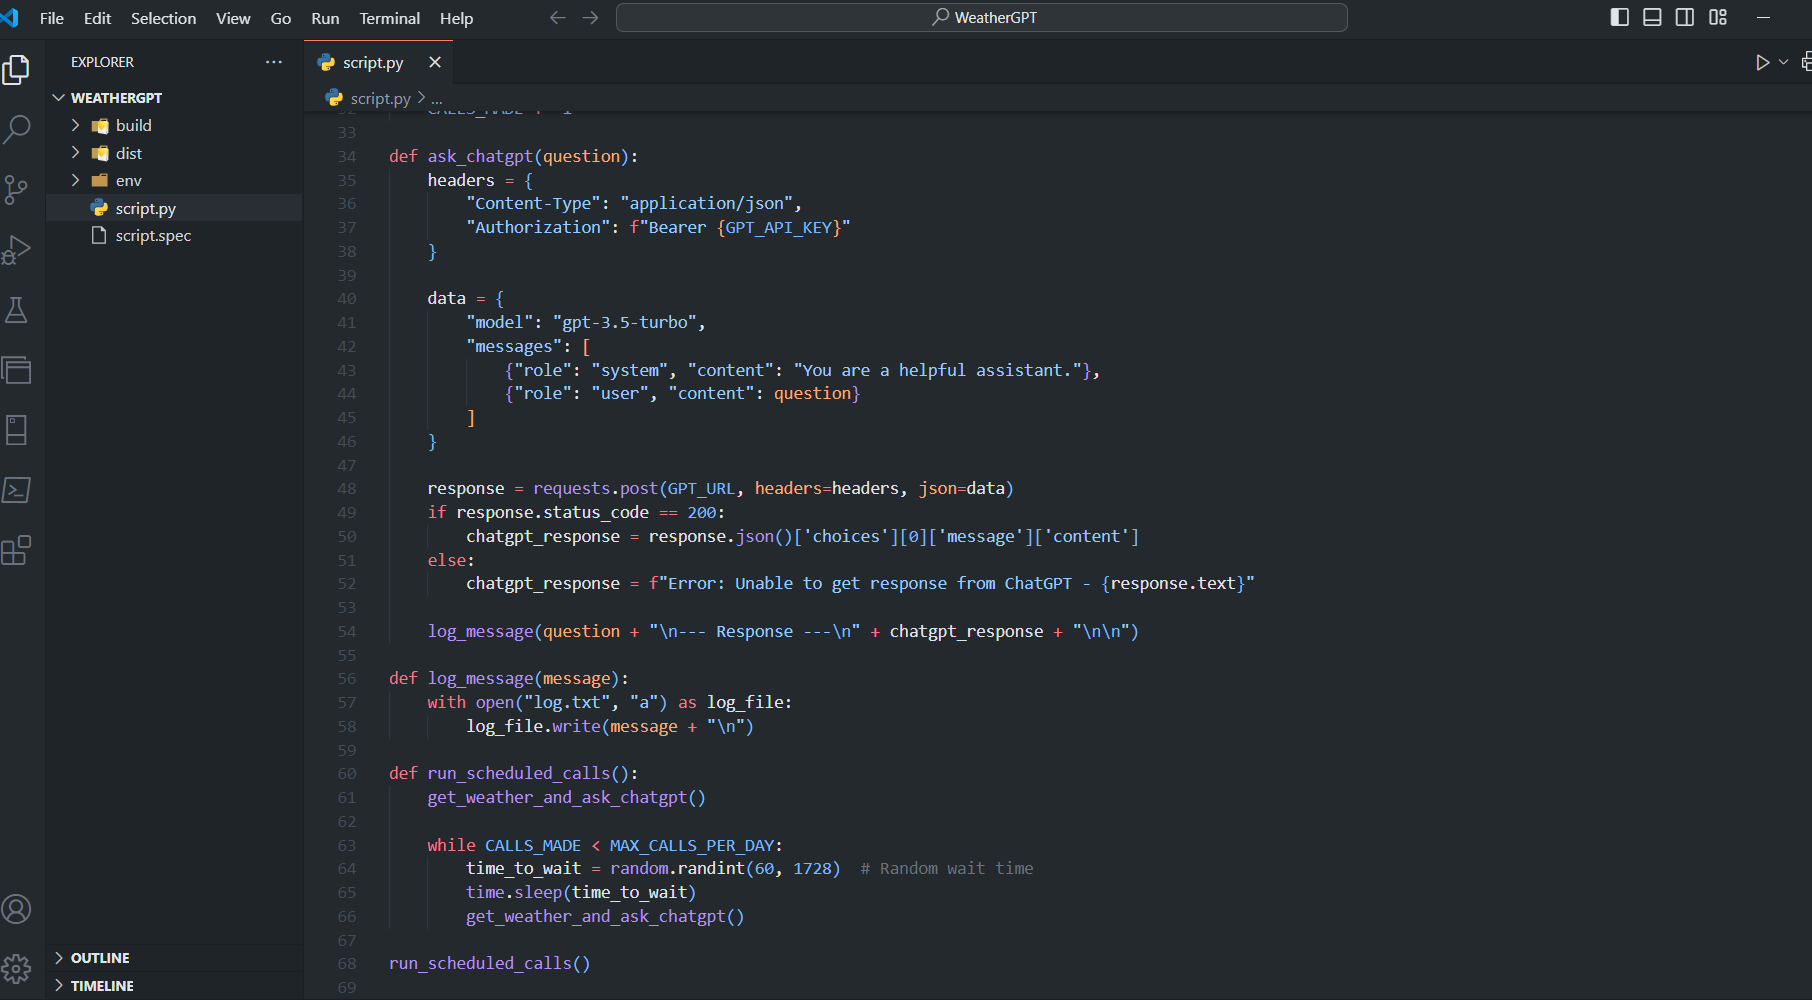Toggle the primary side bar layout button

coord(1620,17)
